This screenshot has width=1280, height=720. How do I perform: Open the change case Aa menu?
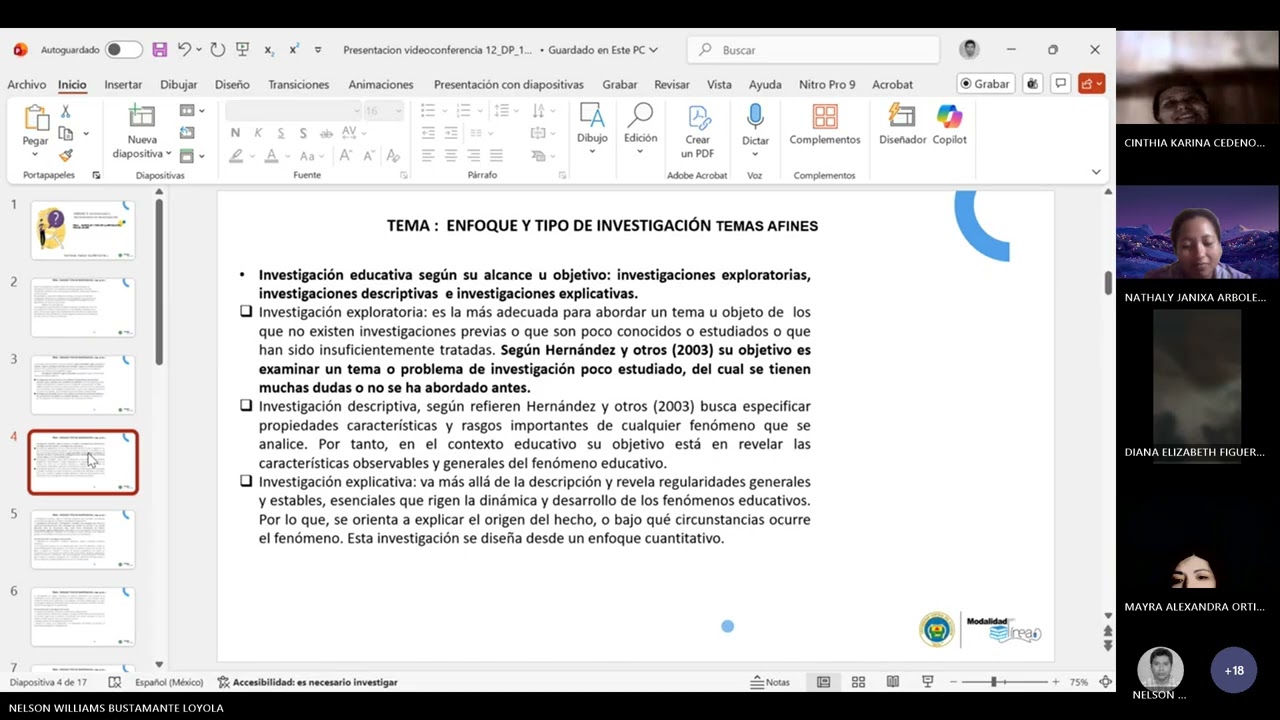pos(311,156)
